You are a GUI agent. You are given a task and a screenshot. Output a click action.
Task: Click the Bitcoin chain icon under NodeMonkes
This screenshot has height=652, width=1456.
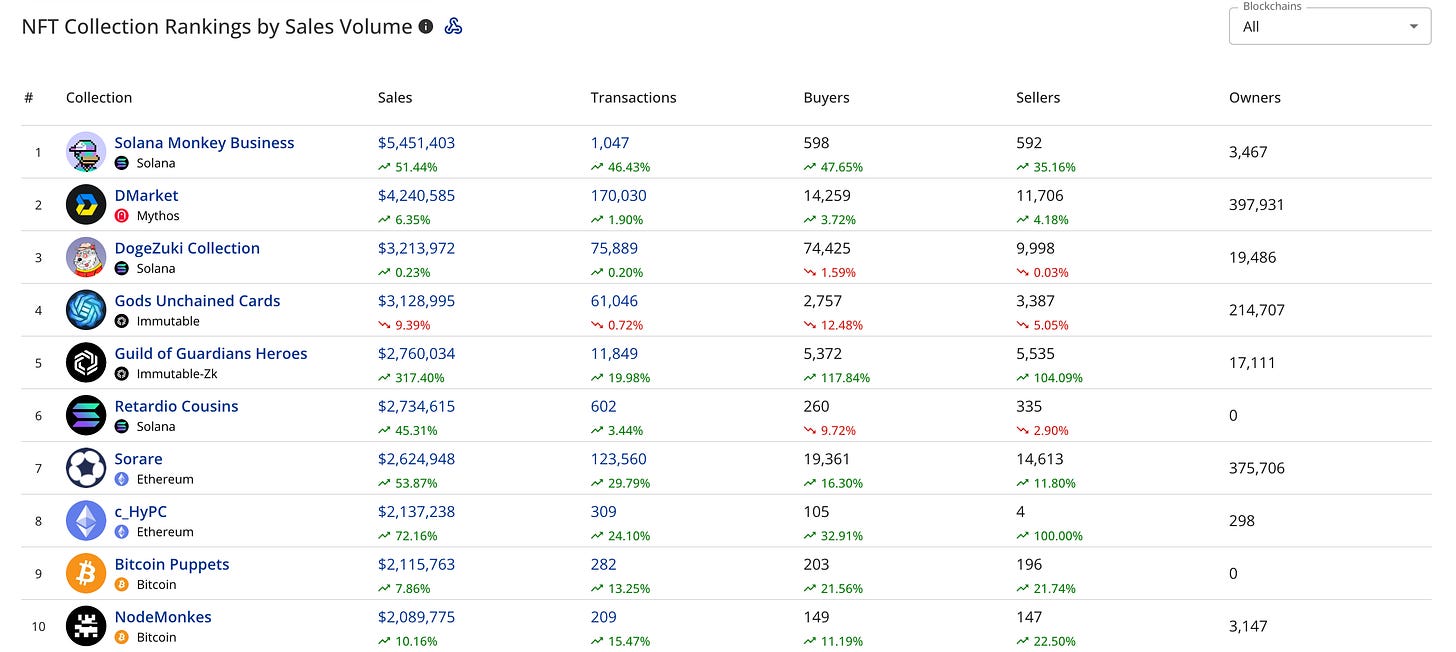coord(122,637)
